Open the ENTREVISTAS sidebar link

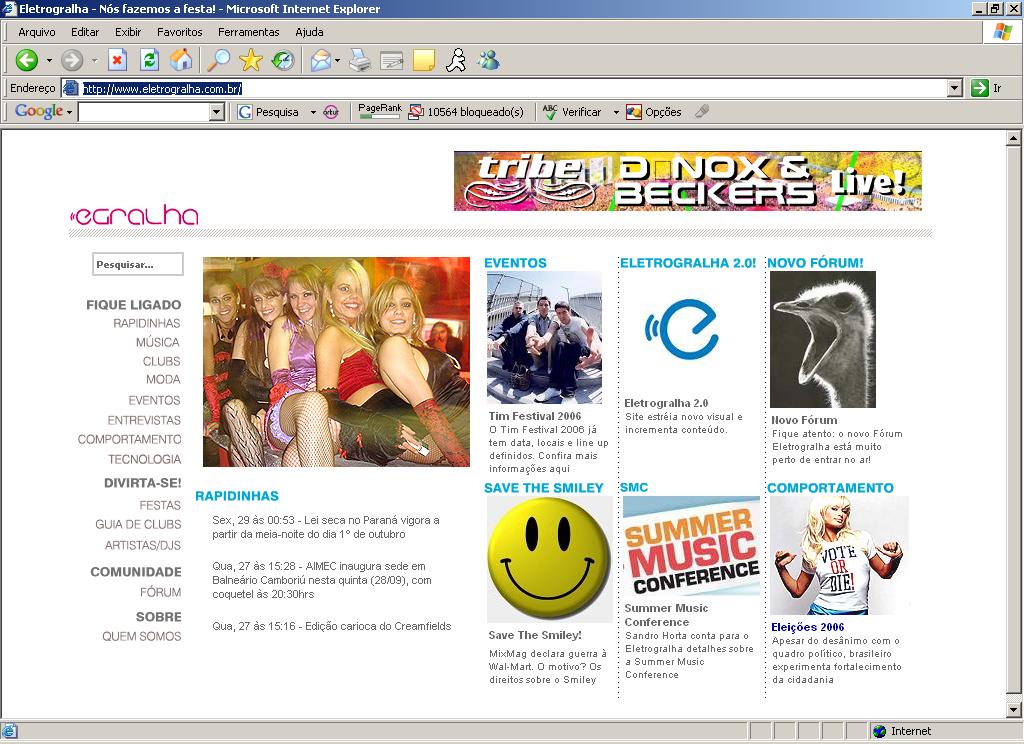pos(144,420)
